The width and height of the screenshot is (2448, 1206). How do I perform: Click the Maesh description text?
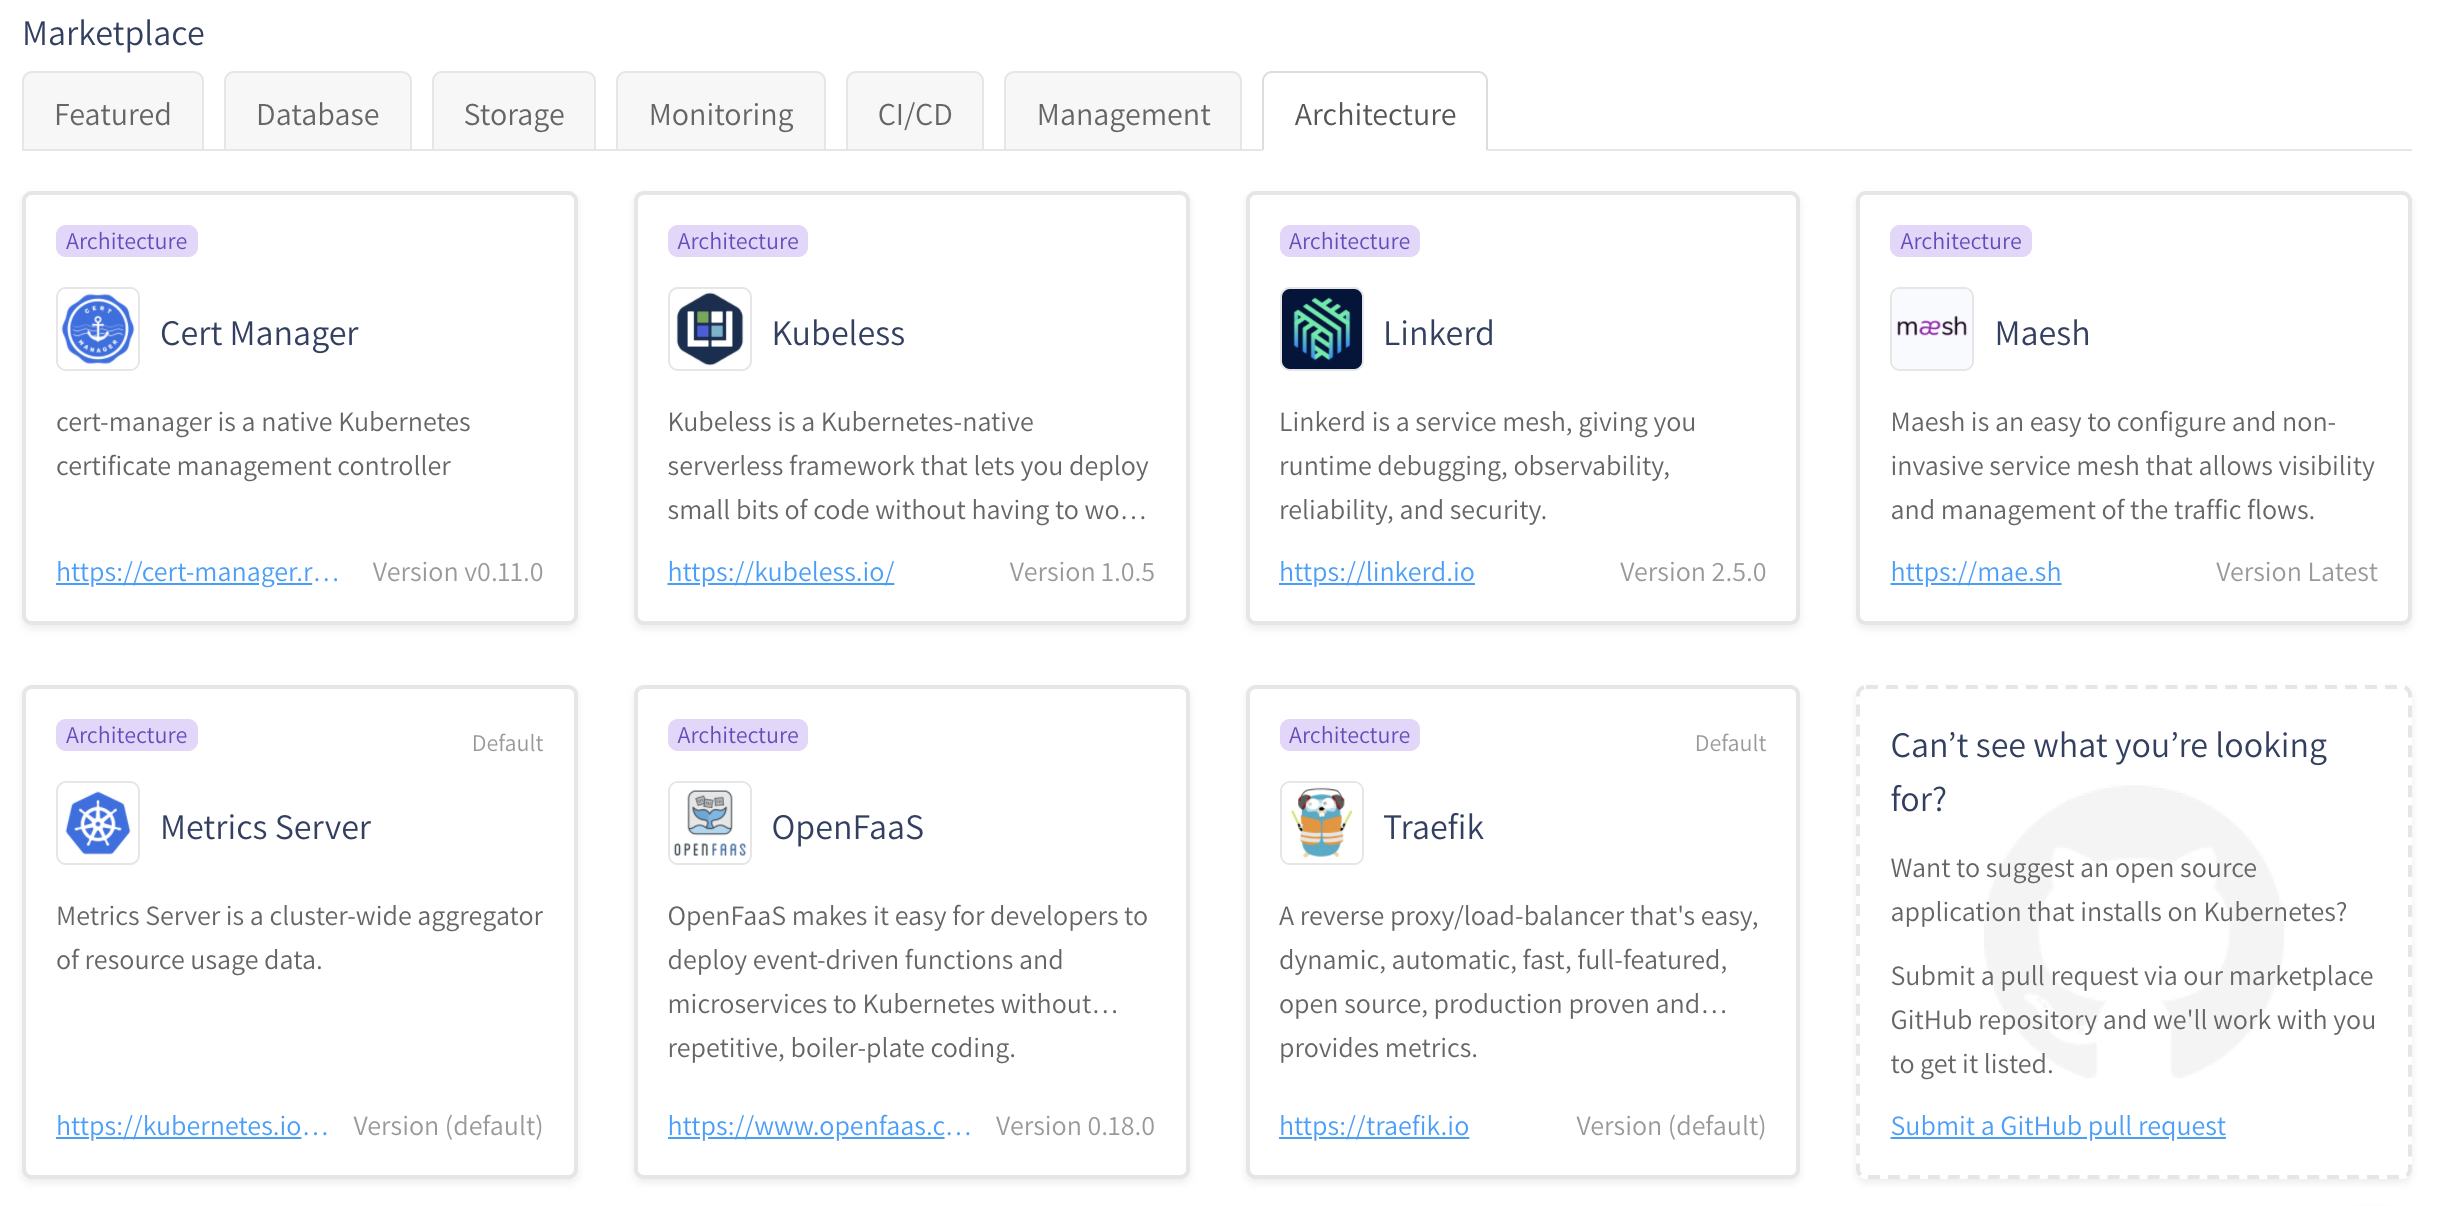(2132, 466)
